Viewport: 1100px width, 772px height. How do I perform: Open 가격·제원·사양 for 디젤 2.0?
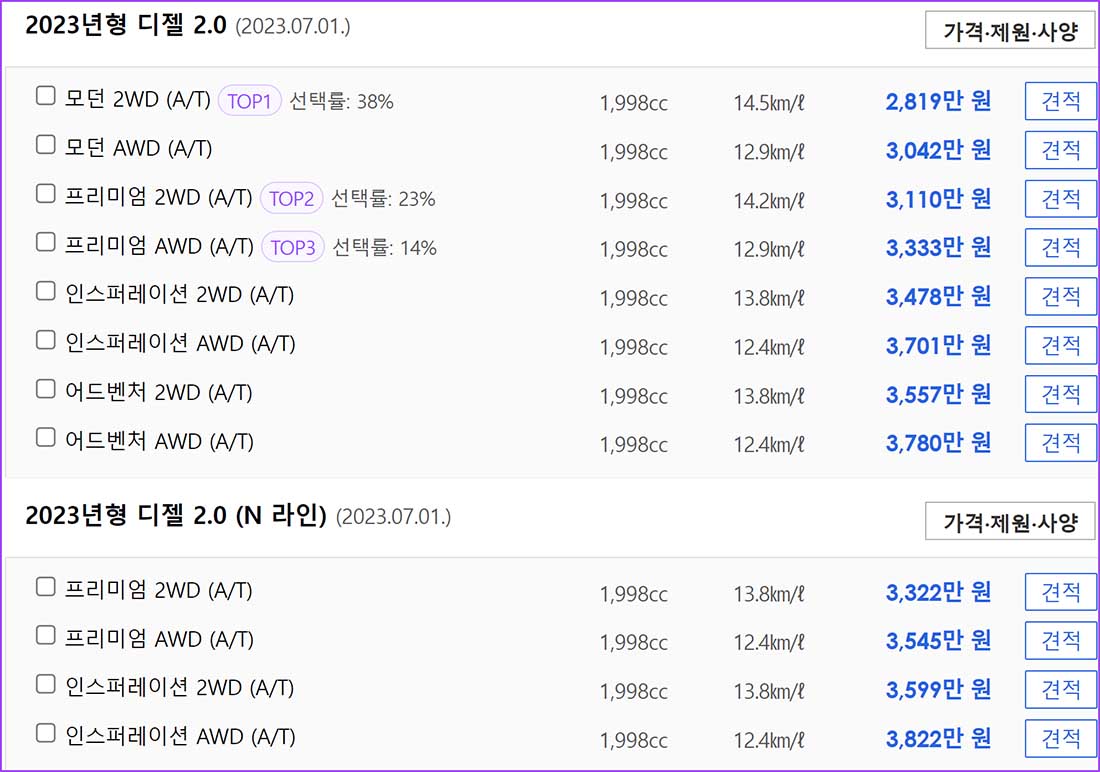click(1010, 30)
